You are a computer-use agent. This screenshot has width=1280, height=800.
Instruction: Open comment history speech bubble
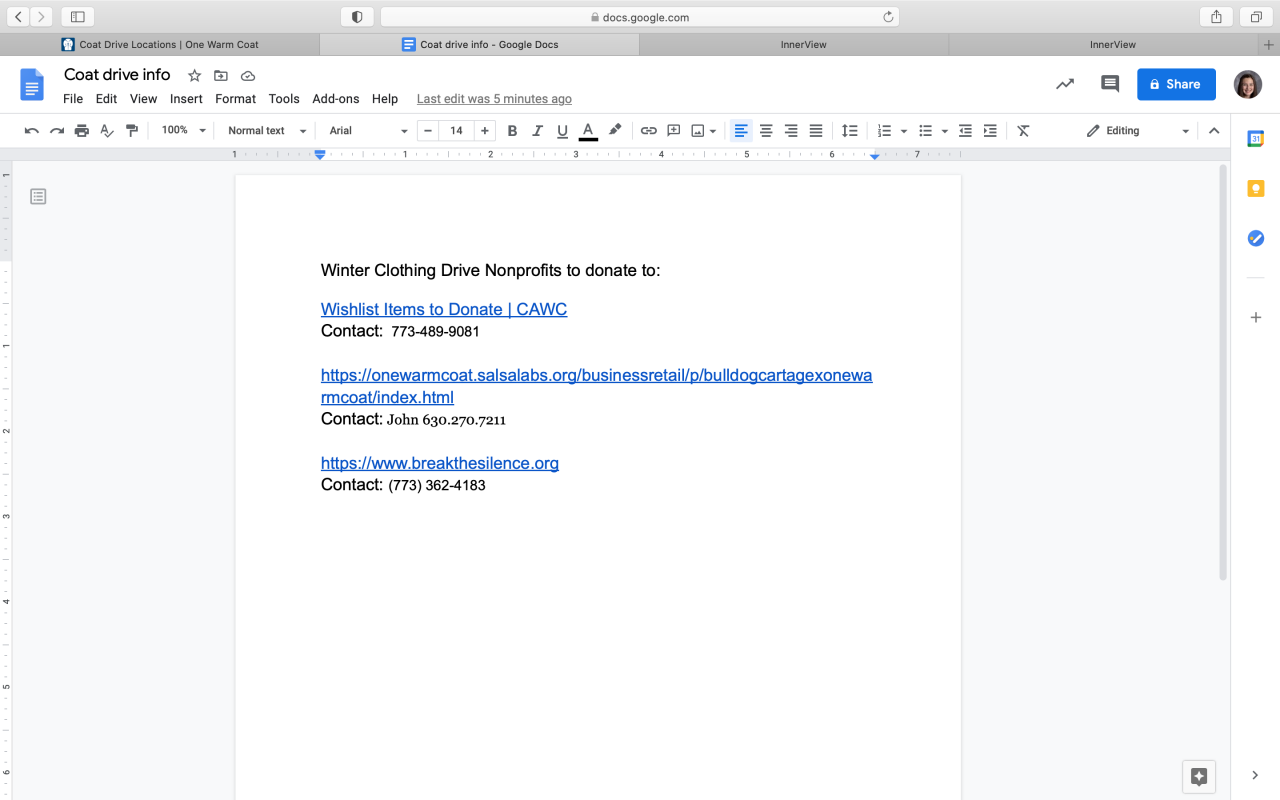click(x=1110, y=84)
